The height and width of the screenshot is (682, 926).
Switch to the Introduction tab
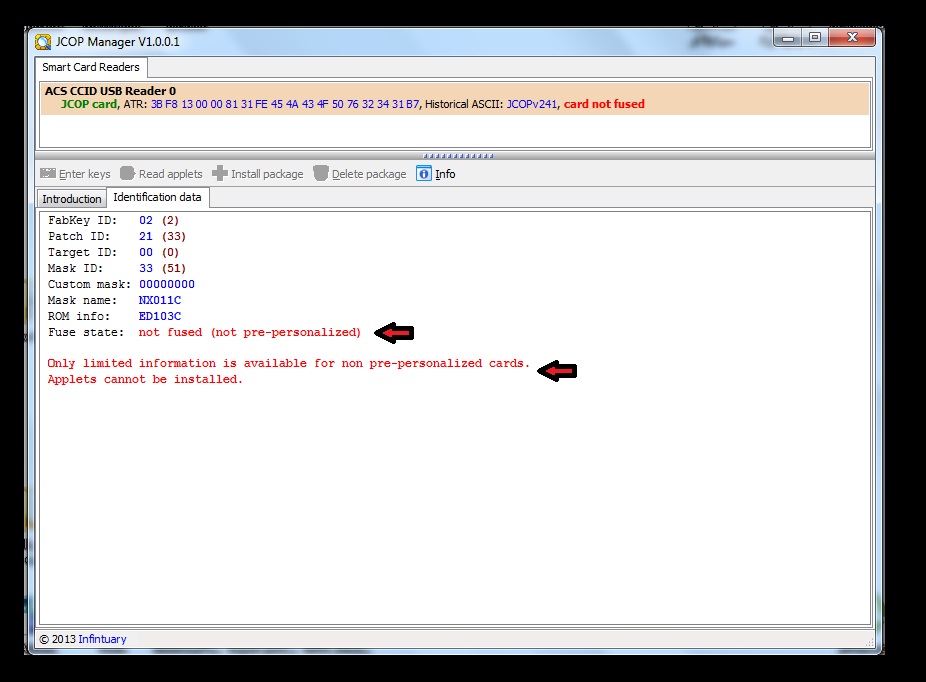pos(72,199)
